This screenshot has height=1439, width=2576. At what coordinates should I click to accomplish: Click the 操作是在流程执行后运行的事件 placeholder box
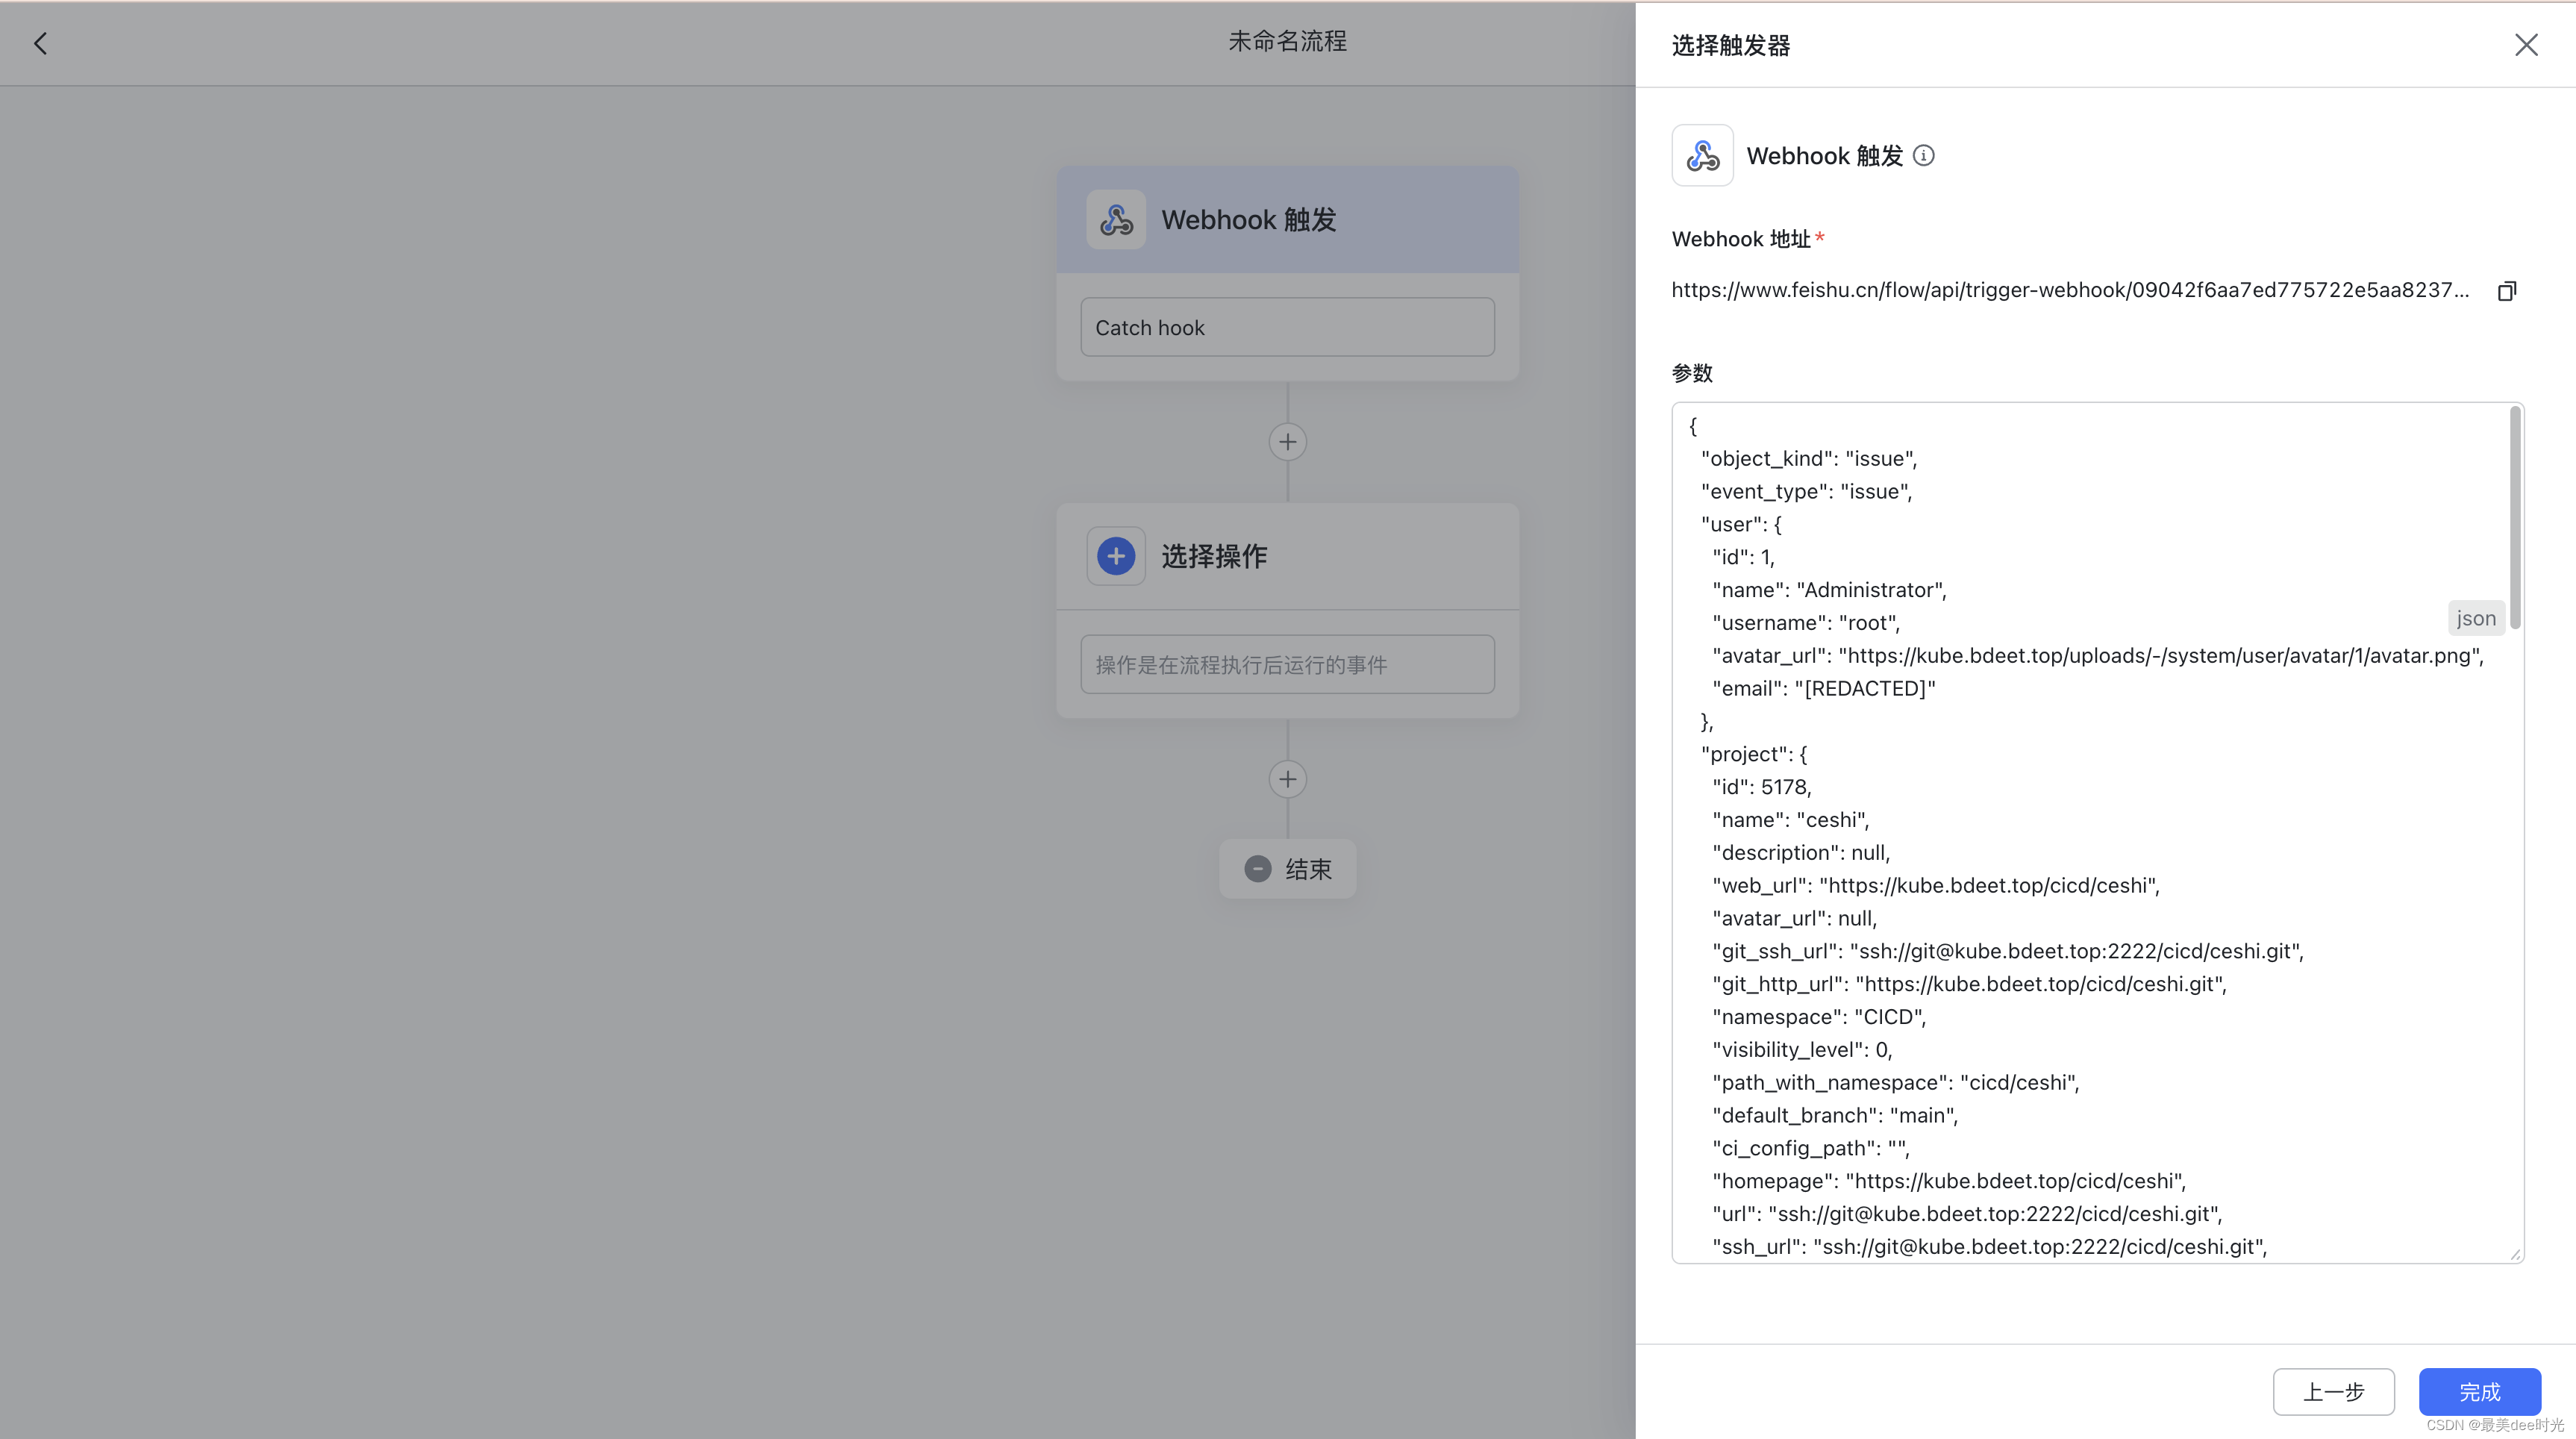click(1287, 664)
